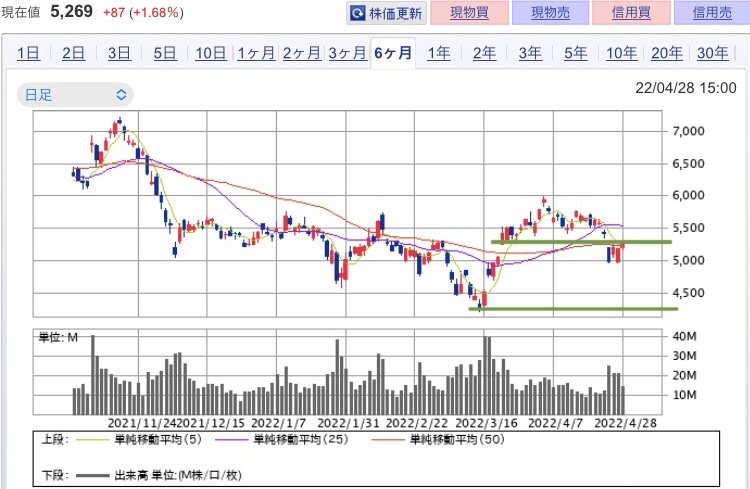Show the 1年 chart period
Screen dimensions: 750x489
coord(439,53)
